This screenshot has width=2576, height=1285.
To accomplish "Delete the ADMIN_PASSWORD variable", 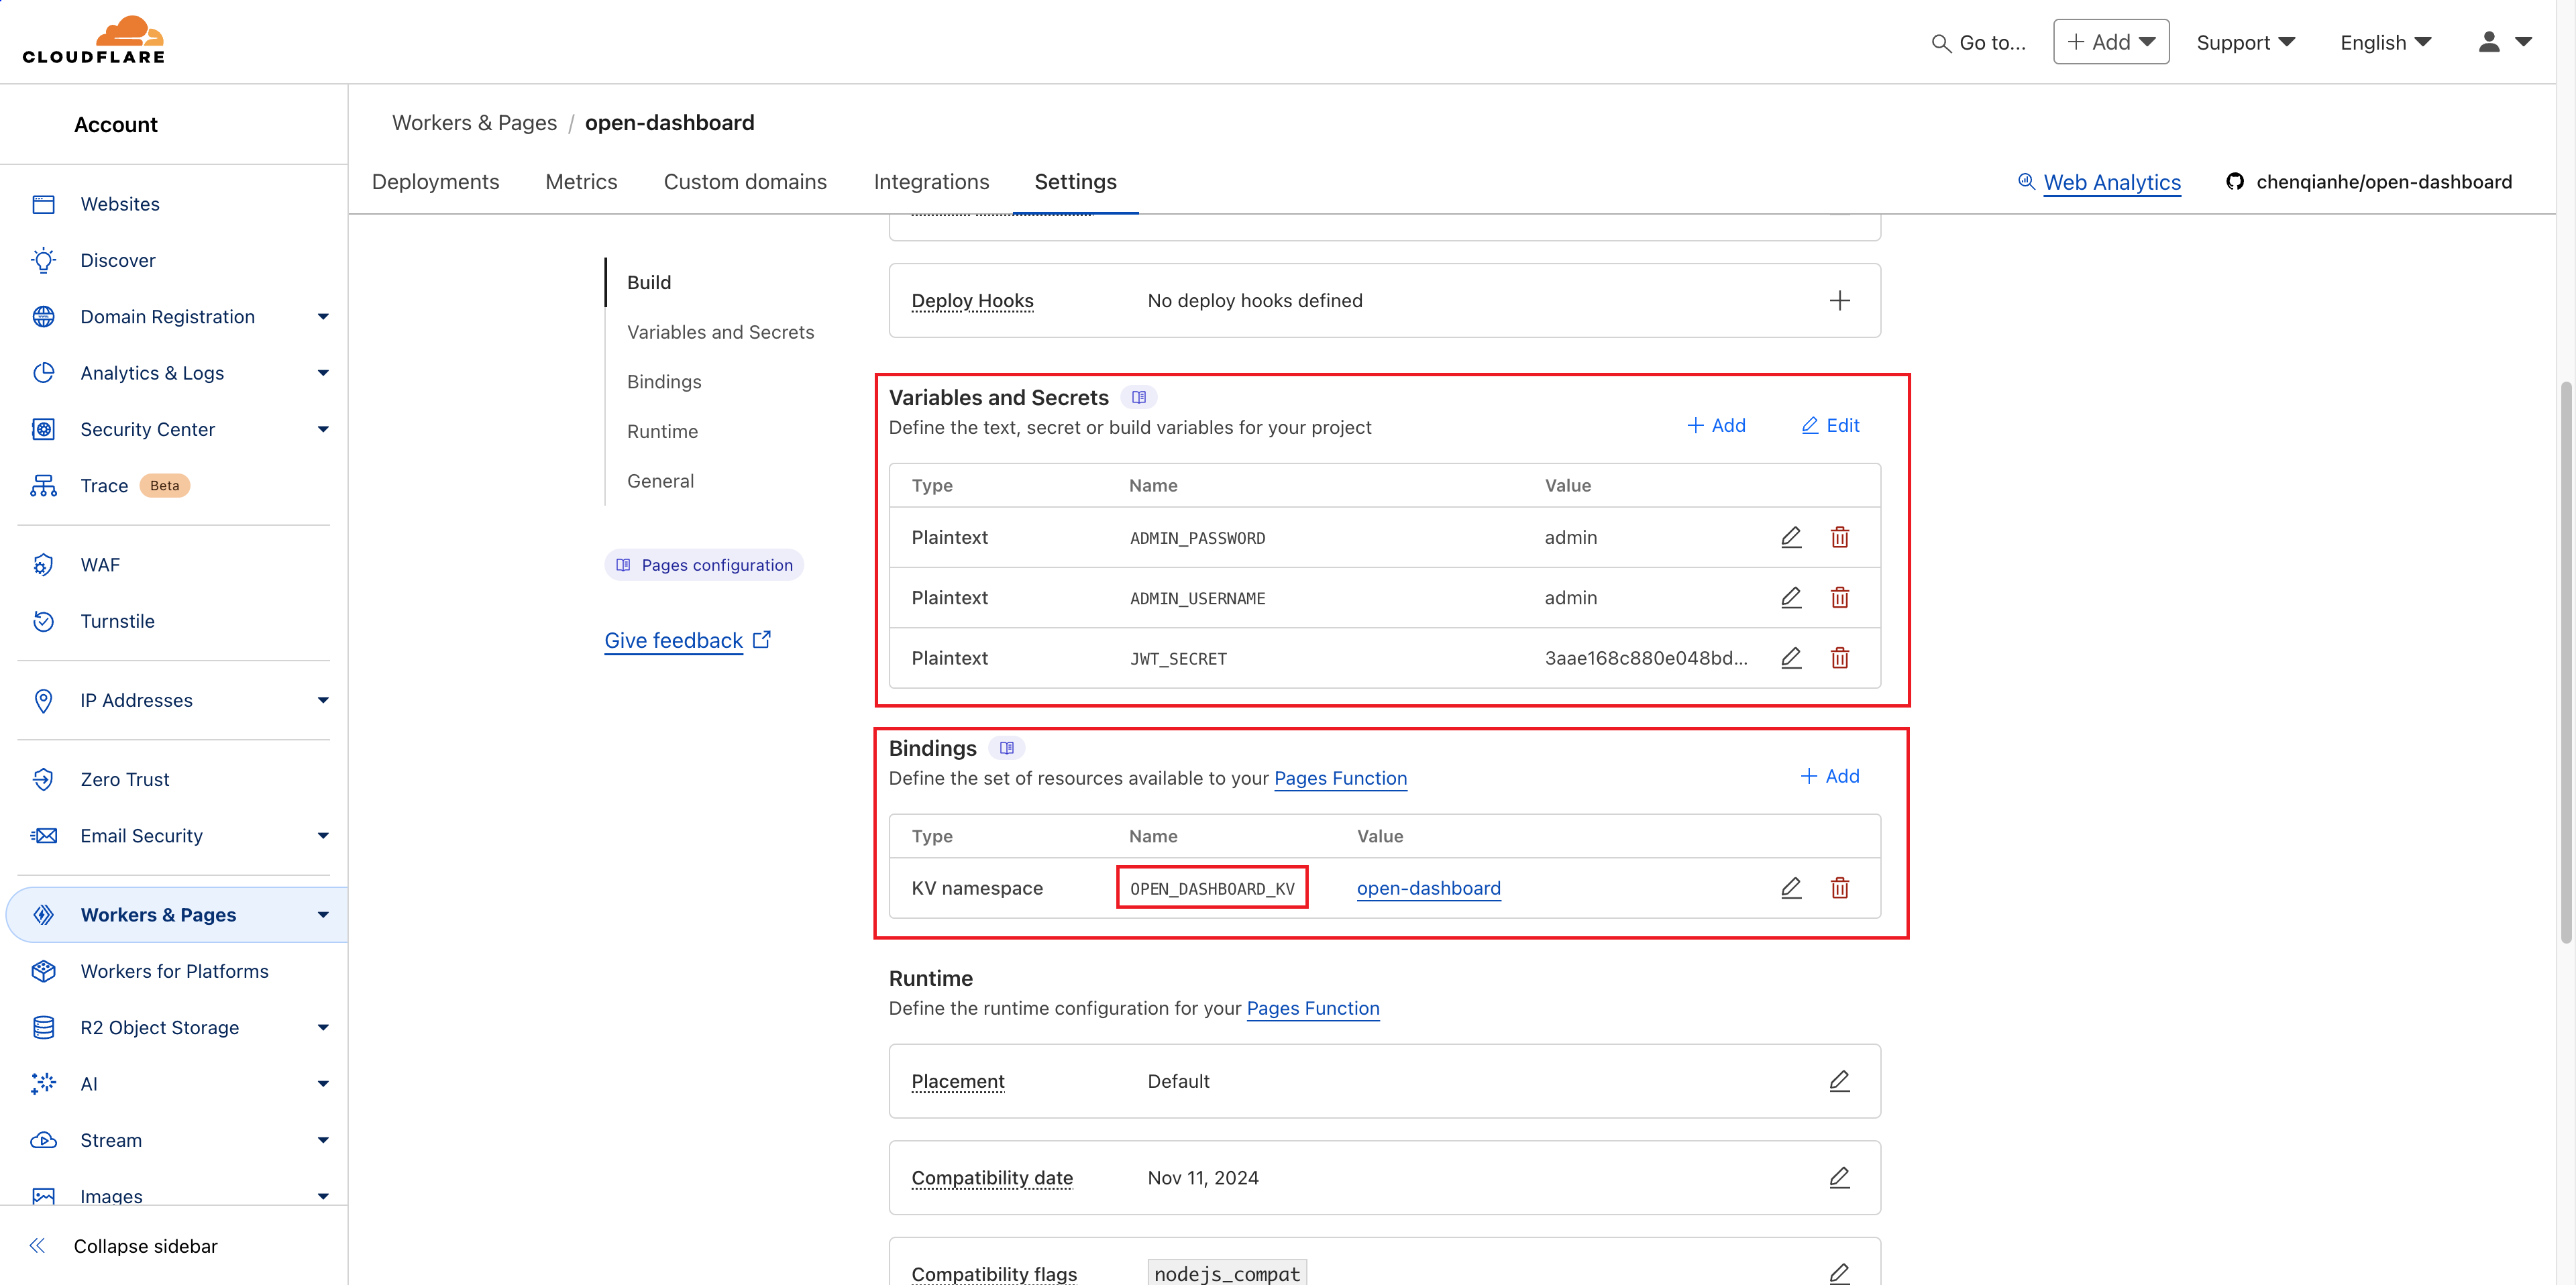I will coord(1839,537).
